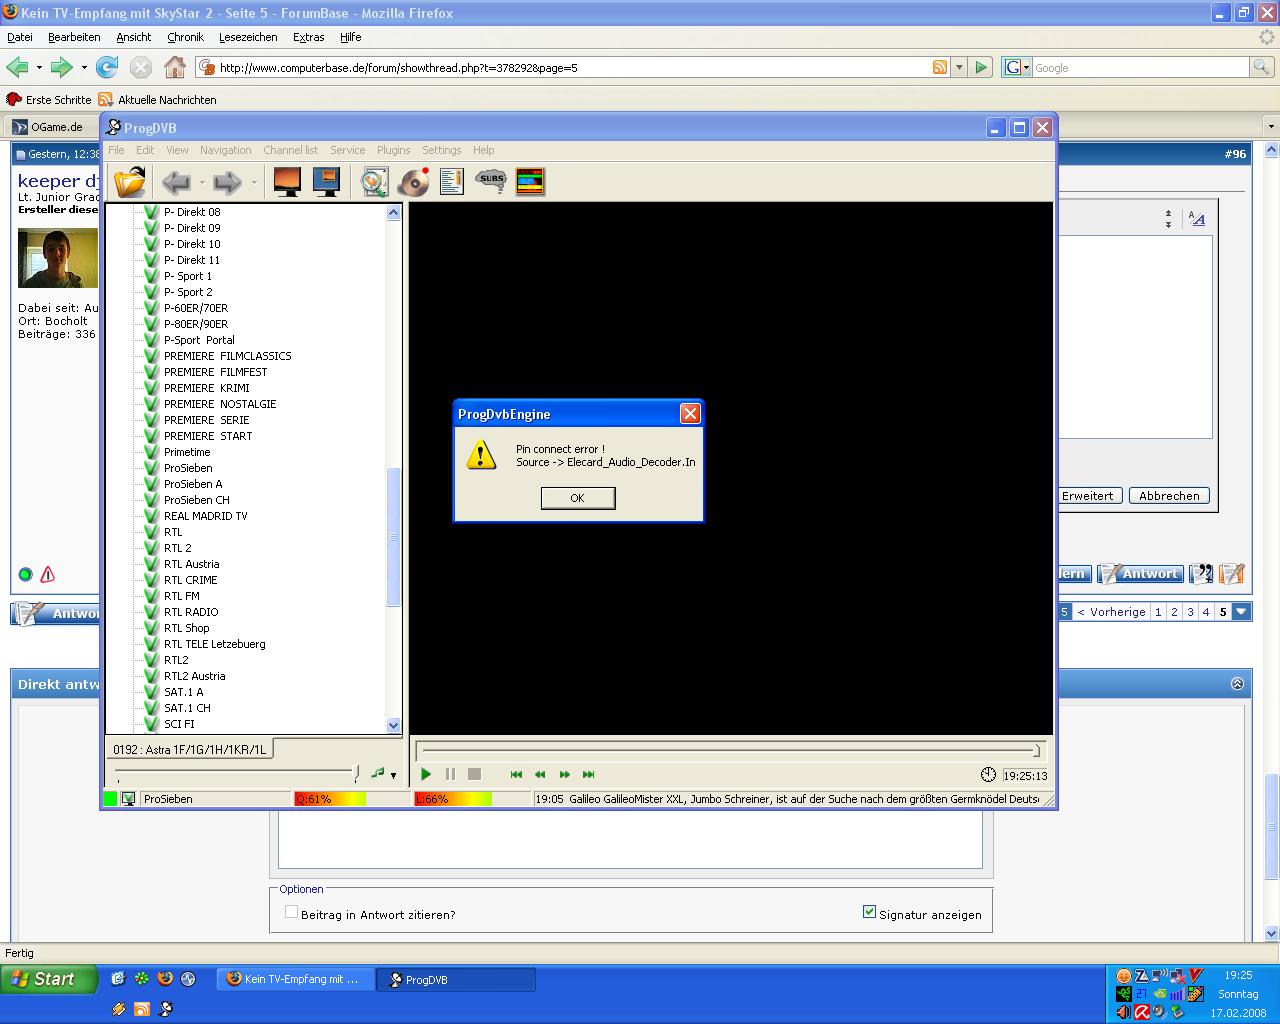Open the EPG color bars icon

(x=530, y=181)
